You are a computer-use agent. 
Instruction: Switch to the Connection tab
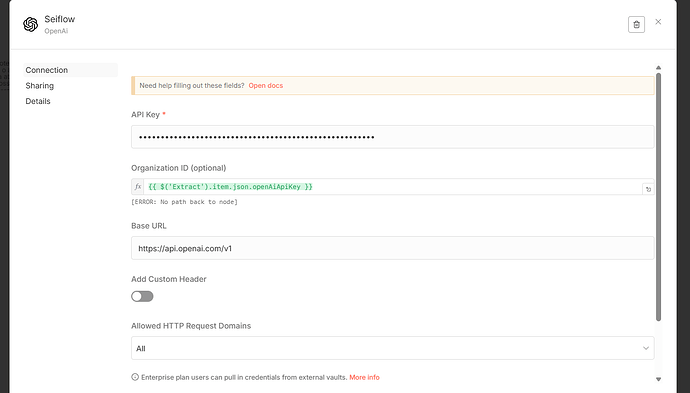point(70,70)
